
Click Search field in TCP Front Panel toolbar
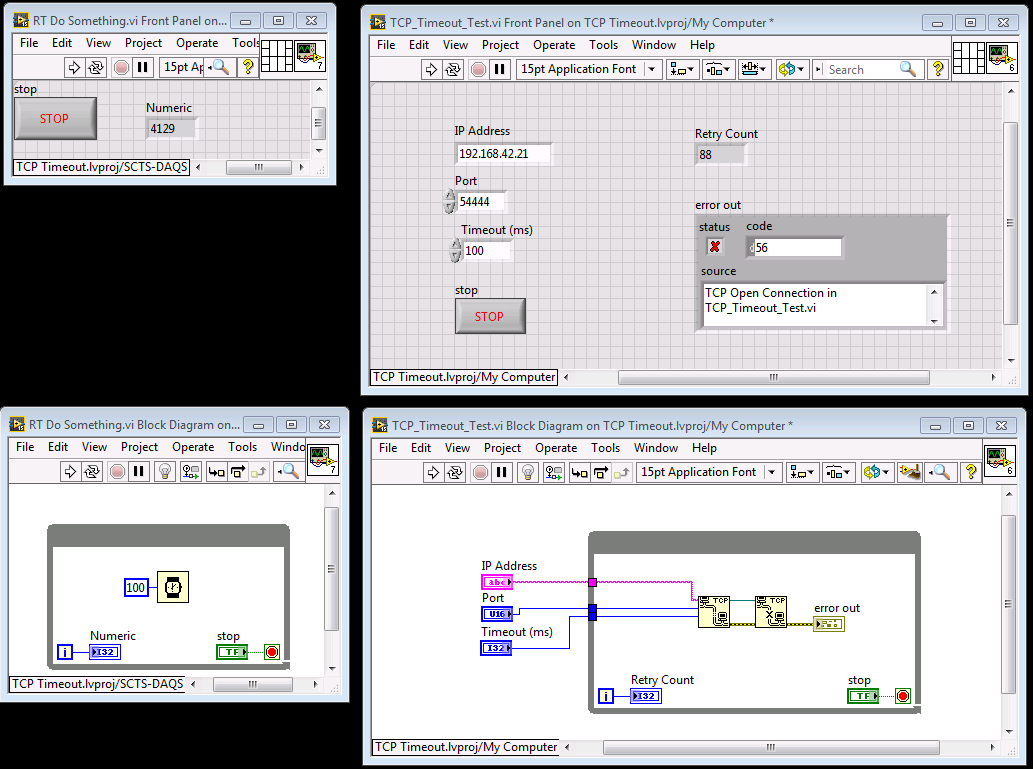[862, 69]
